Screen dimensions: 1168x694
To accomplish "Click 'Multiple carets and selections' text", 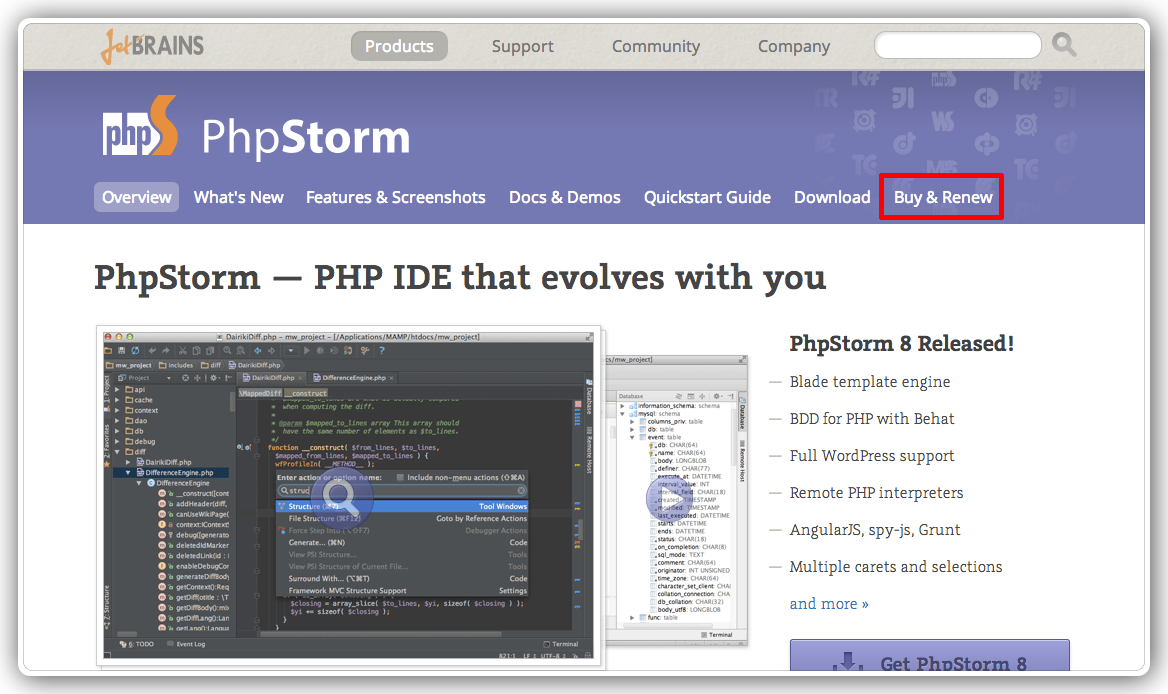I will click(895, 567).
